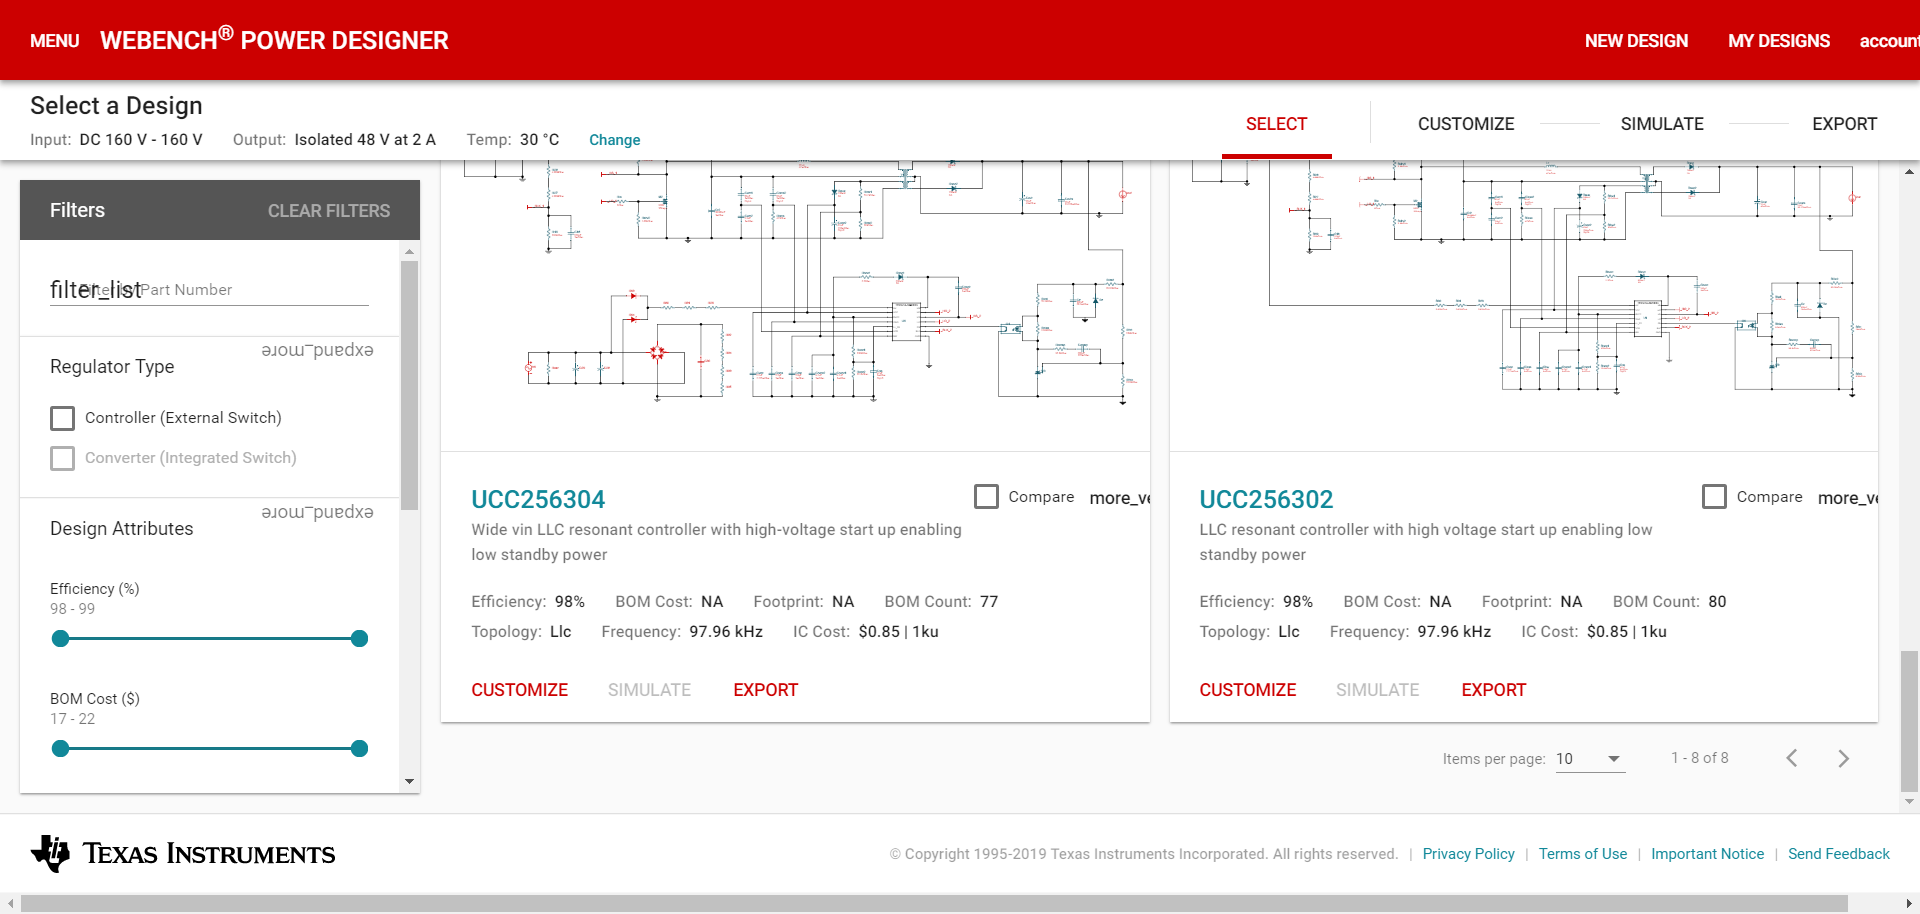Click CUSTOMIZE on the UCC256302 card
1920x914 pixels.
[x=1247, y=690]
